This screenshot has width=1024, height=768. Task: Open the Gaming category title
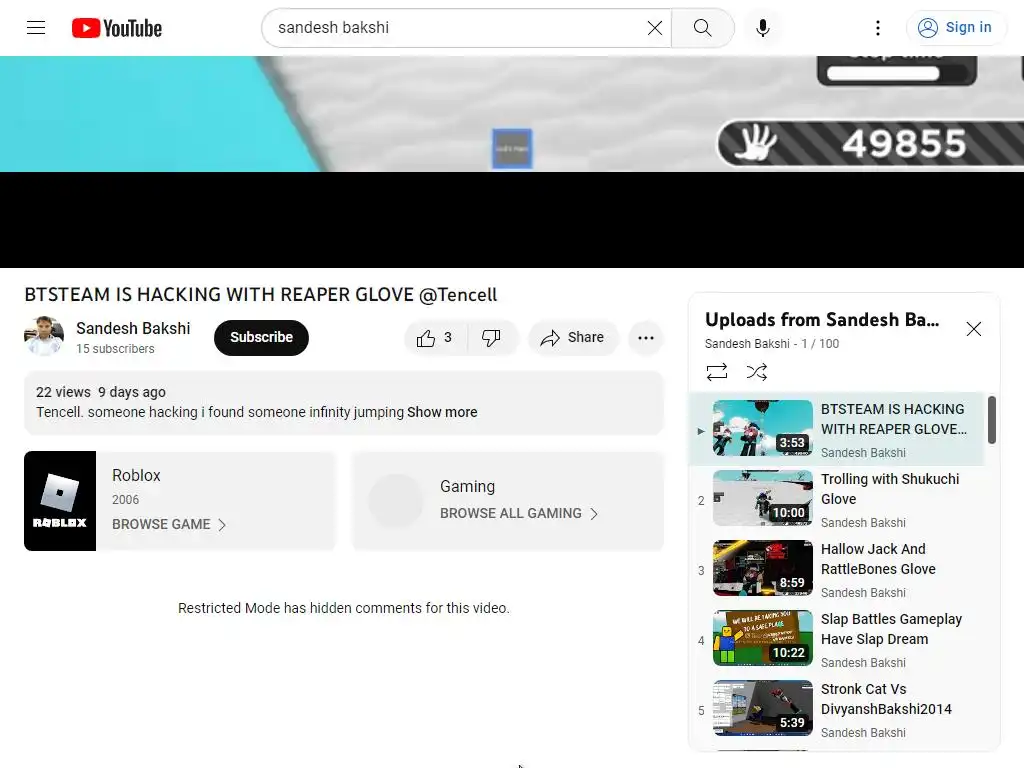pyautogui.click(x=468, y=487)
